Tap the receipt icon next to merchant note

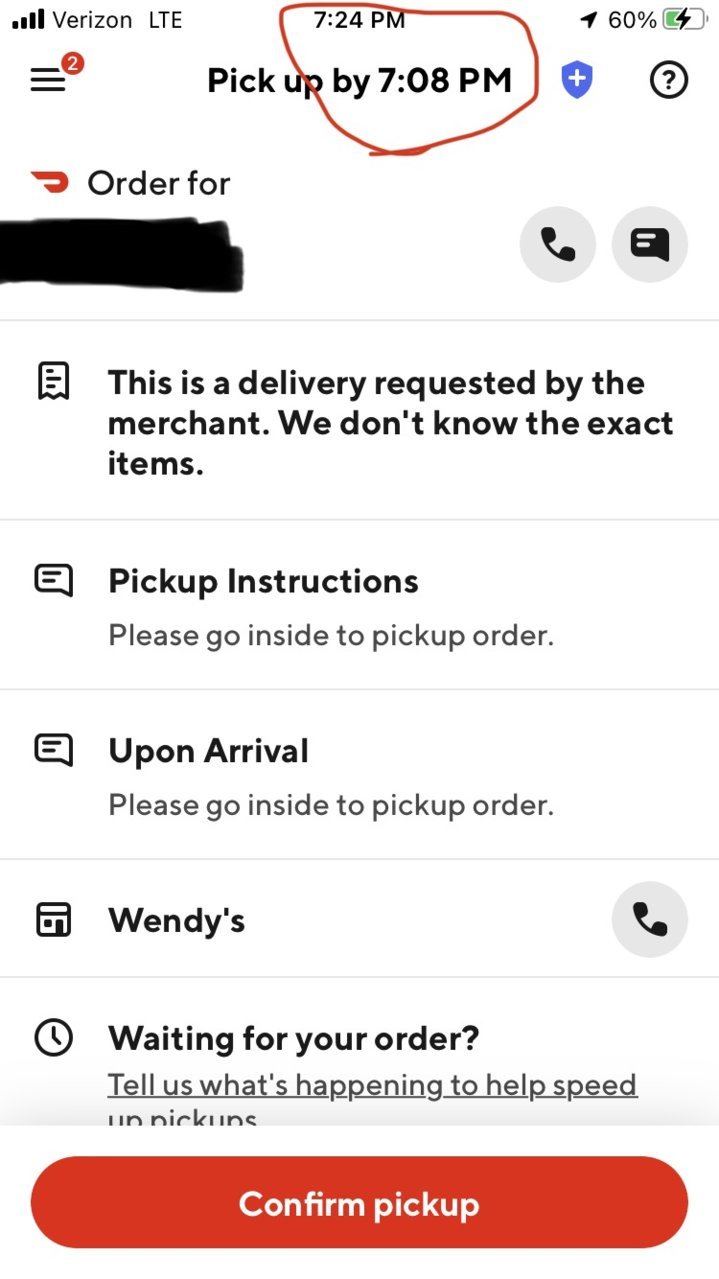[x=53, y=381]
